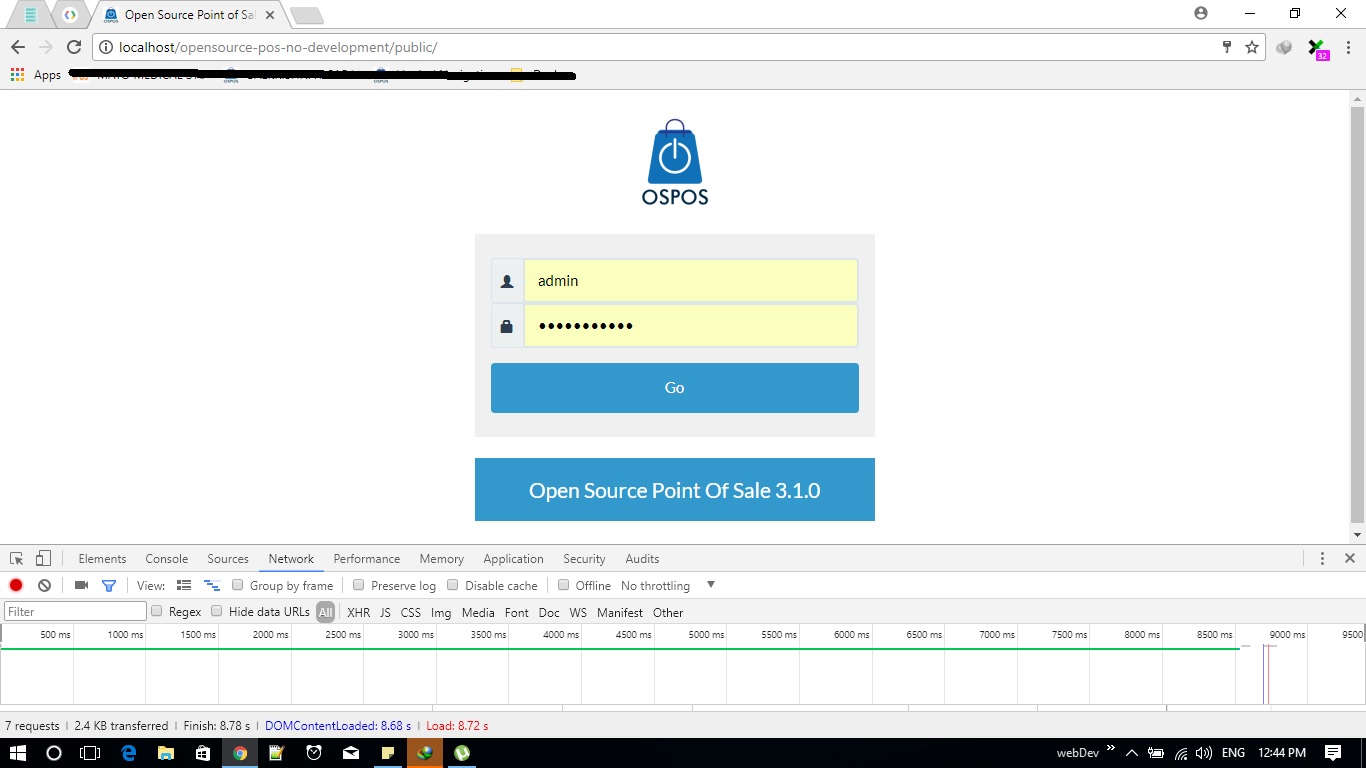This screenshot has width=1366, height=768.
Task: Open the network request filter bar
Action: tap(110, 585)
